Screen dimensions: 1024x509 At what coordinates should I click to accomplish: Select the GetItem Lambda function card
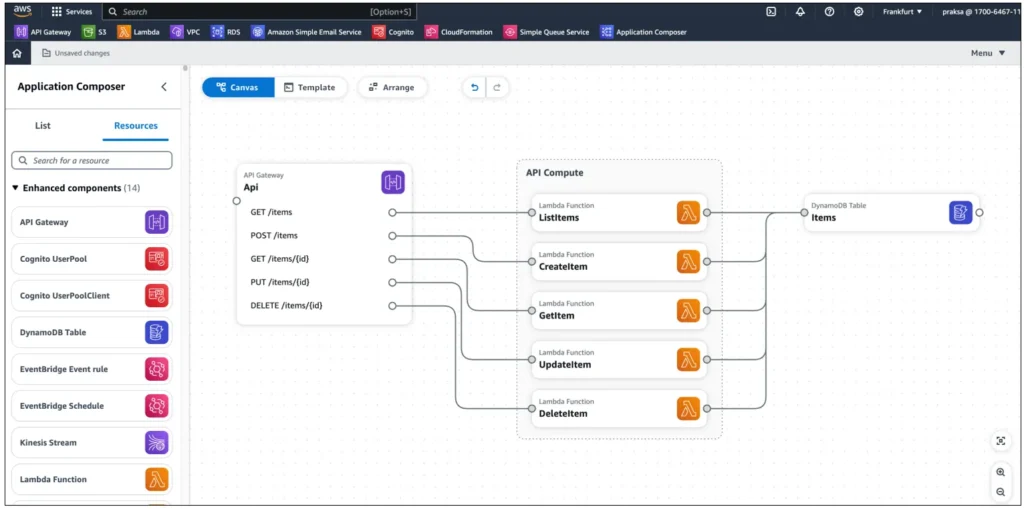(619, 310)
